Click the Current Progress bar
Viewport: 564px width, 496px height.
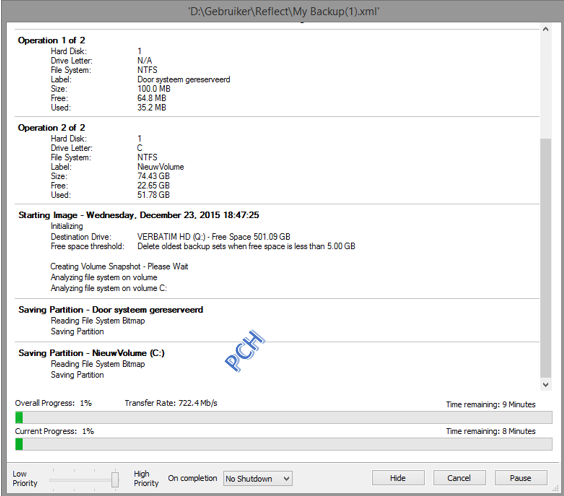(x=283, y=444)
